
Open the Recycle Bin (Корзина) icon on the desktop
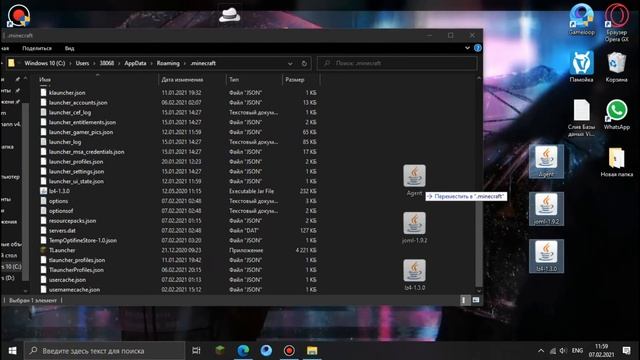pyautogui.click(x=616, y=67)
